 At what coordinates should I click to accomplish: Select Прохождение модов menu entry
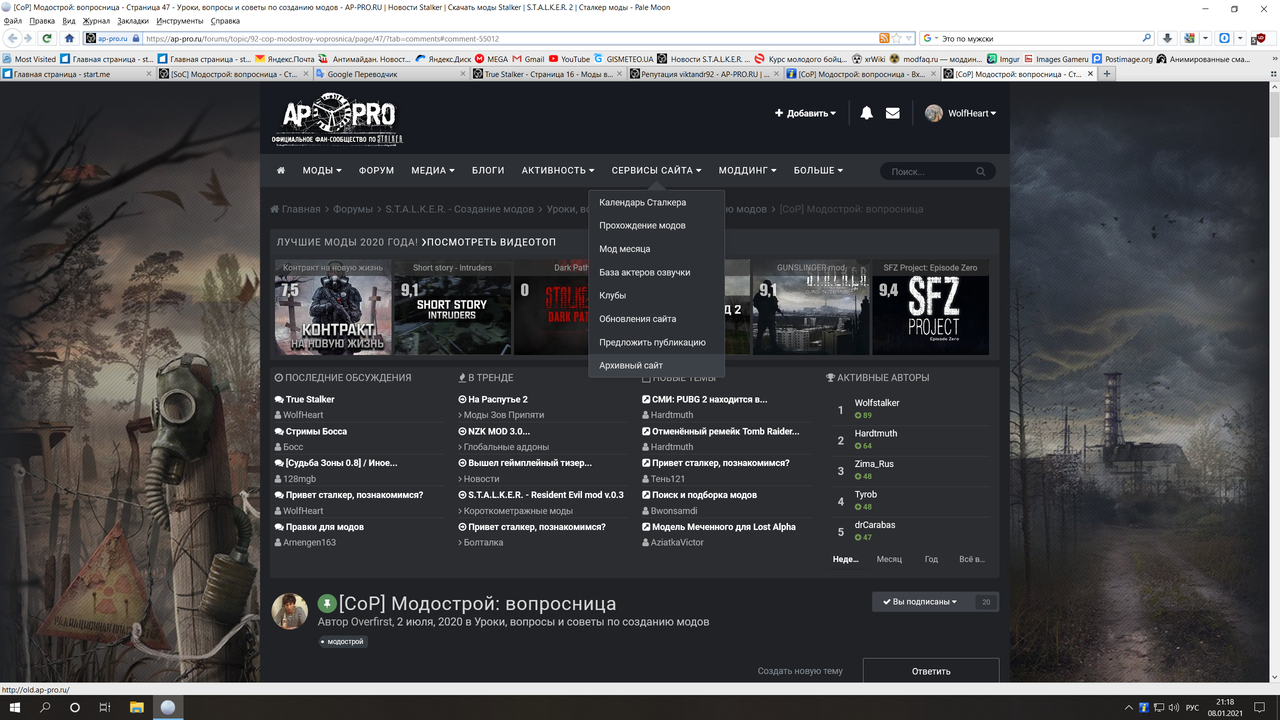[x=656, y=226]
